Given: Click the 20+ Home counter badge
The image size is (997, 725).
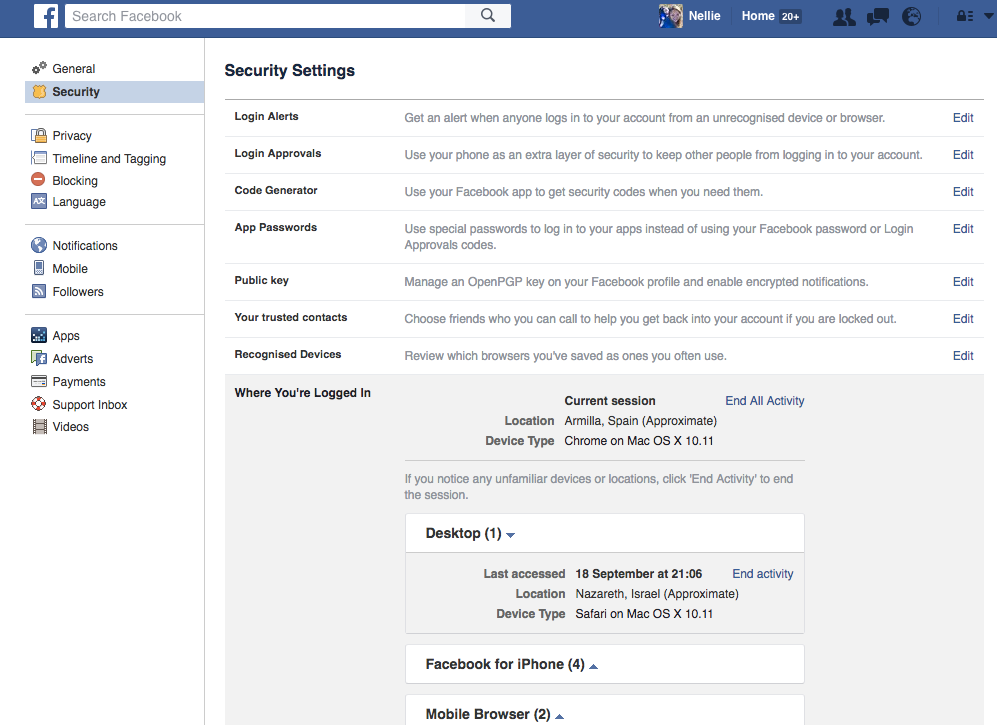Looking at the screenshot, I should [x=790, y=17].
